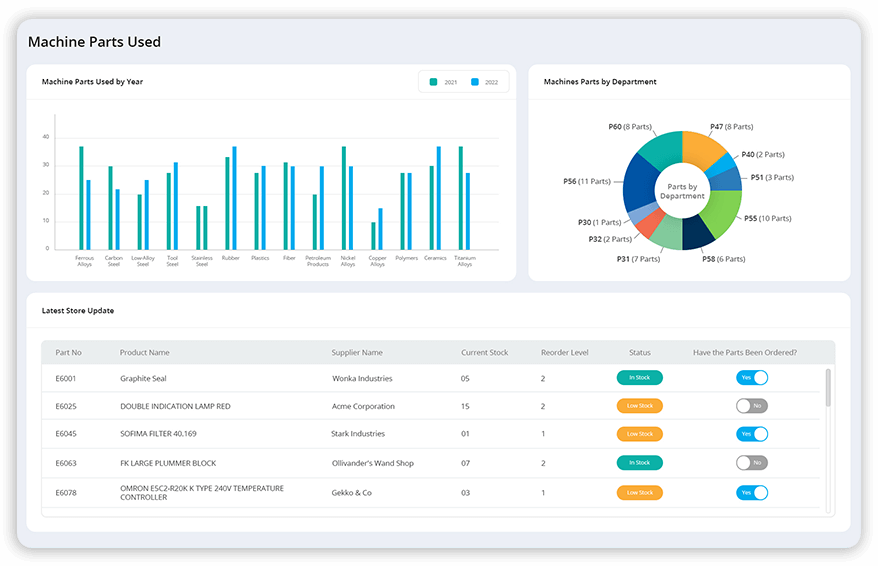Enable ordered toggle for DOUBLE INDICATION LAMP RED
This screenshot has height=566, width=878.
click(x=751, y=406)
